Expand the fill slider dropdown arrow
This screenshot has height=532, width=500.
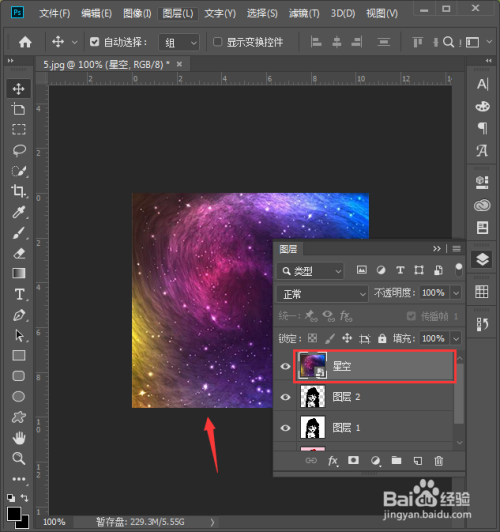click(456, 338)
